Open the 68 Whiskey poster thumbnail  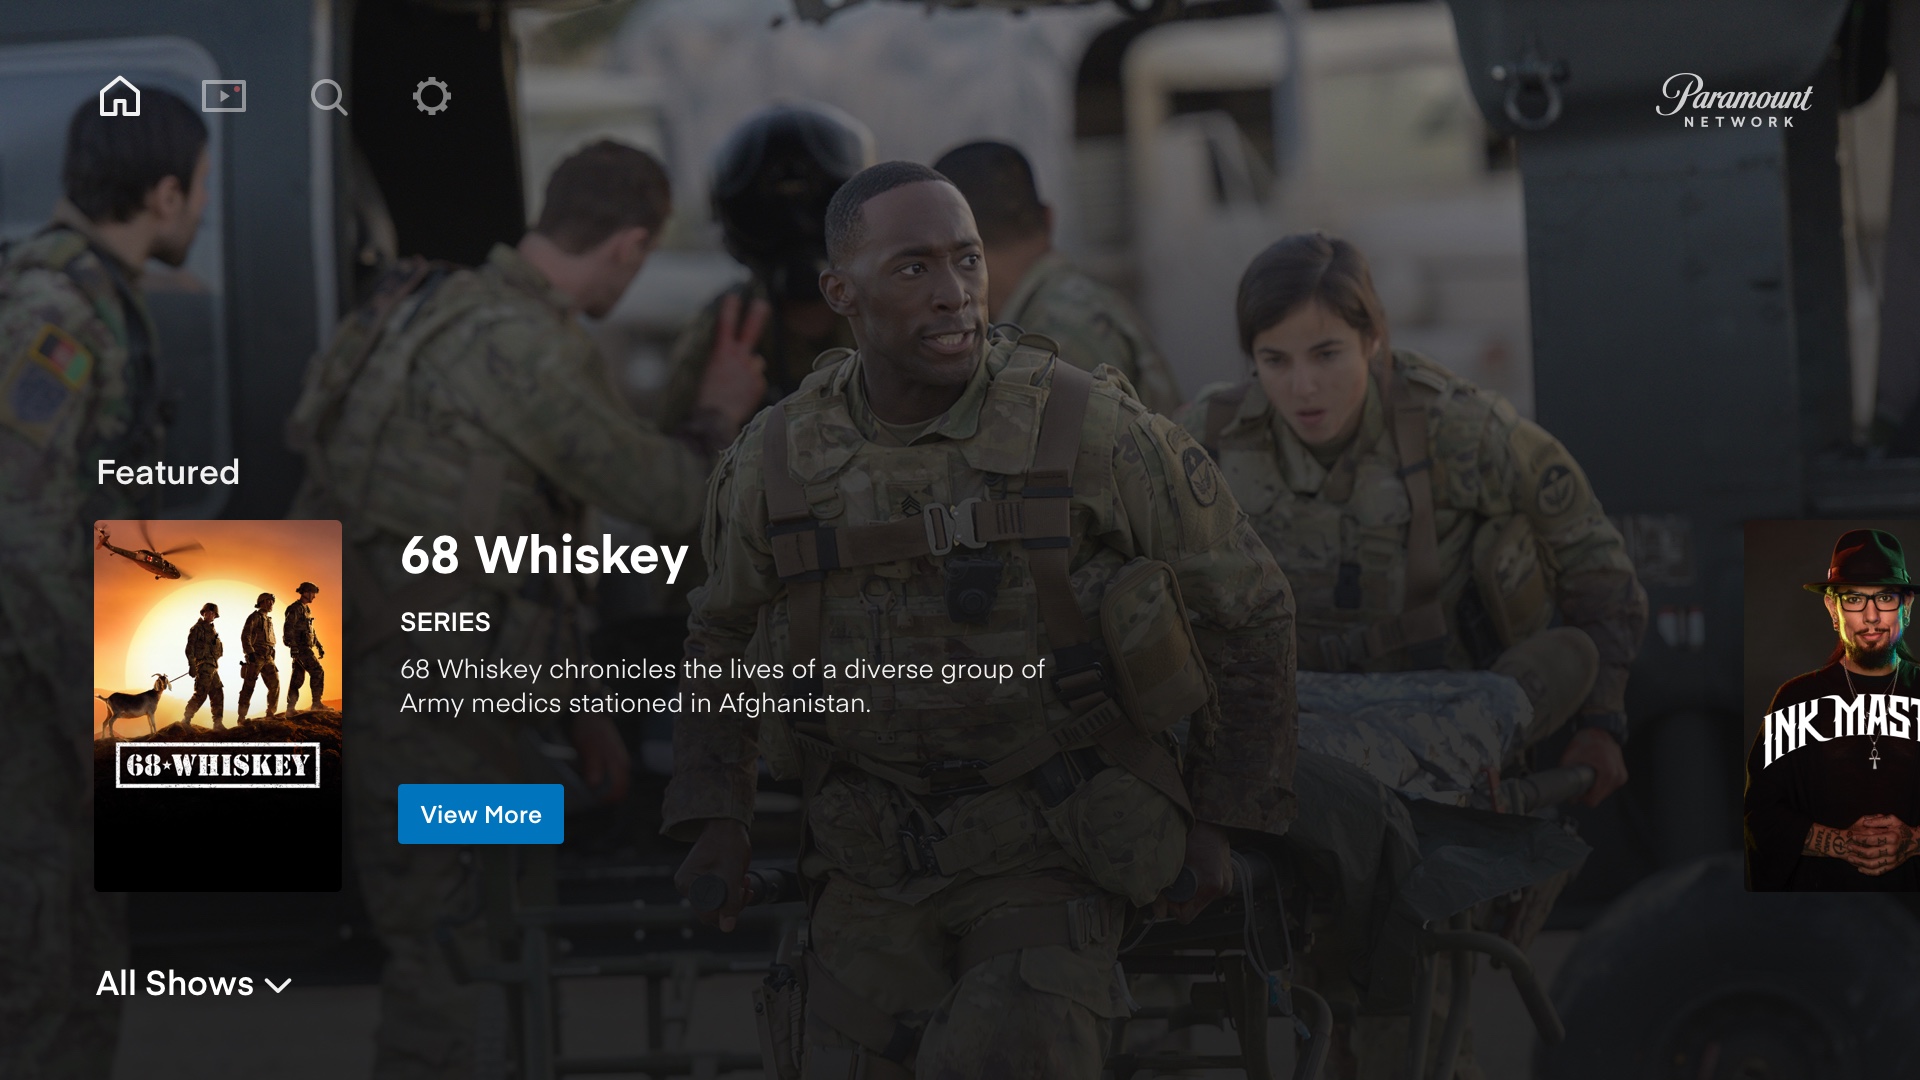pyautogui.click(x=218, y=706)
